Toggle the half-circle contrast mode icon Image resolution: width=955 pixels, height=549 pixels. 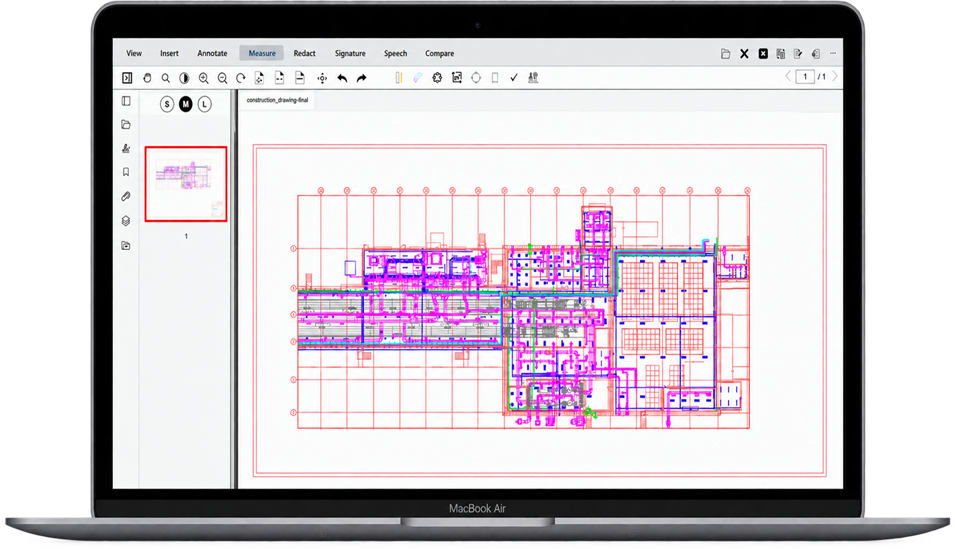tap(184, 78)
